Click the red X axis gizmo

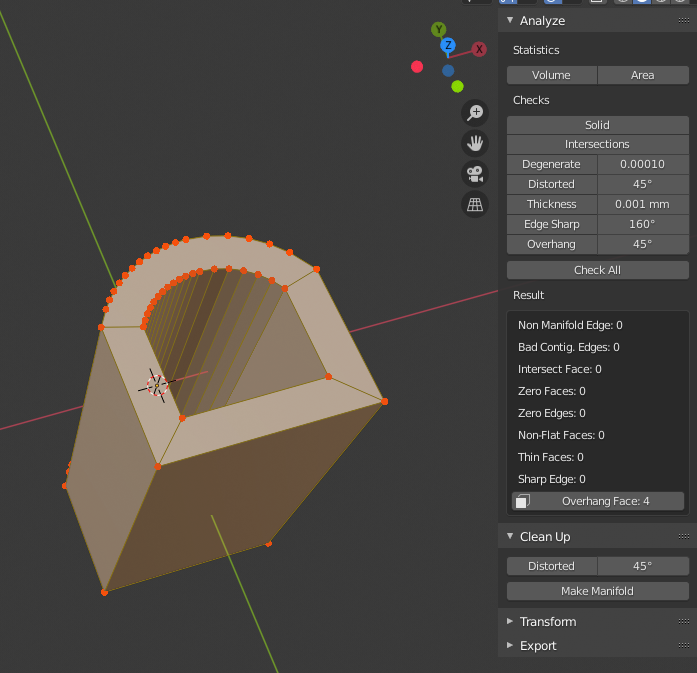point(479,49)
